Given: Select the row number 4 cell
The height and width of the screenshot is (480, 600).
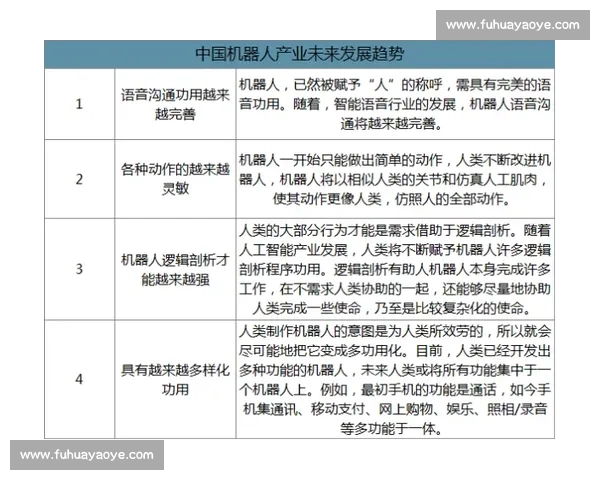Looking at the screenshot, I should [79, 379].
